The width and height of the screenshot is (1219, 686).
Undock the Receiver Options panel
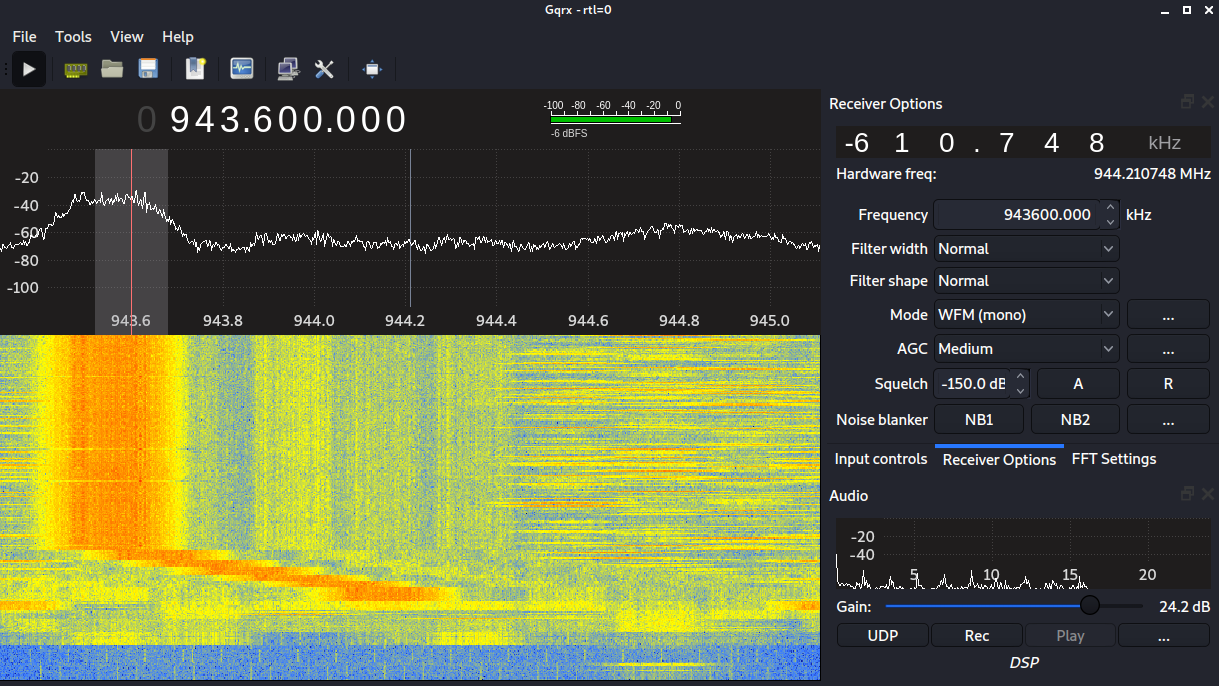pos(1187,102)
